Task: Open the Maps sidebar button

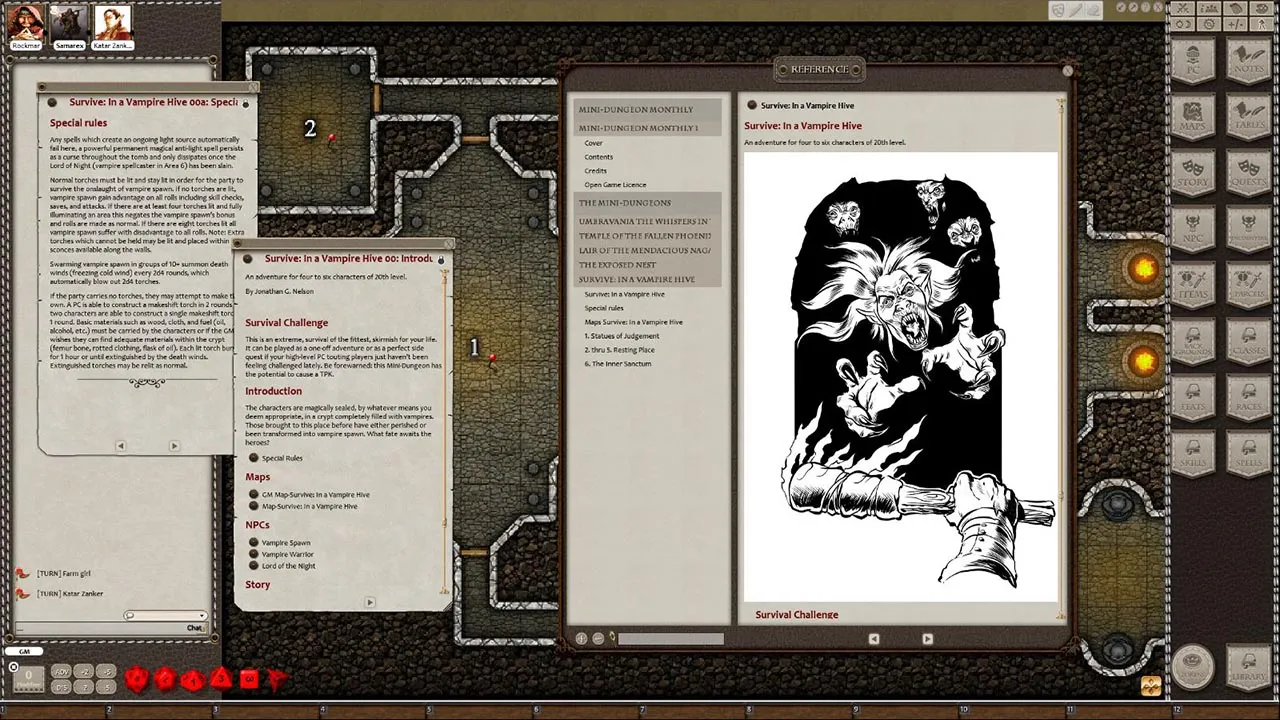Action: coord(1192,119)
